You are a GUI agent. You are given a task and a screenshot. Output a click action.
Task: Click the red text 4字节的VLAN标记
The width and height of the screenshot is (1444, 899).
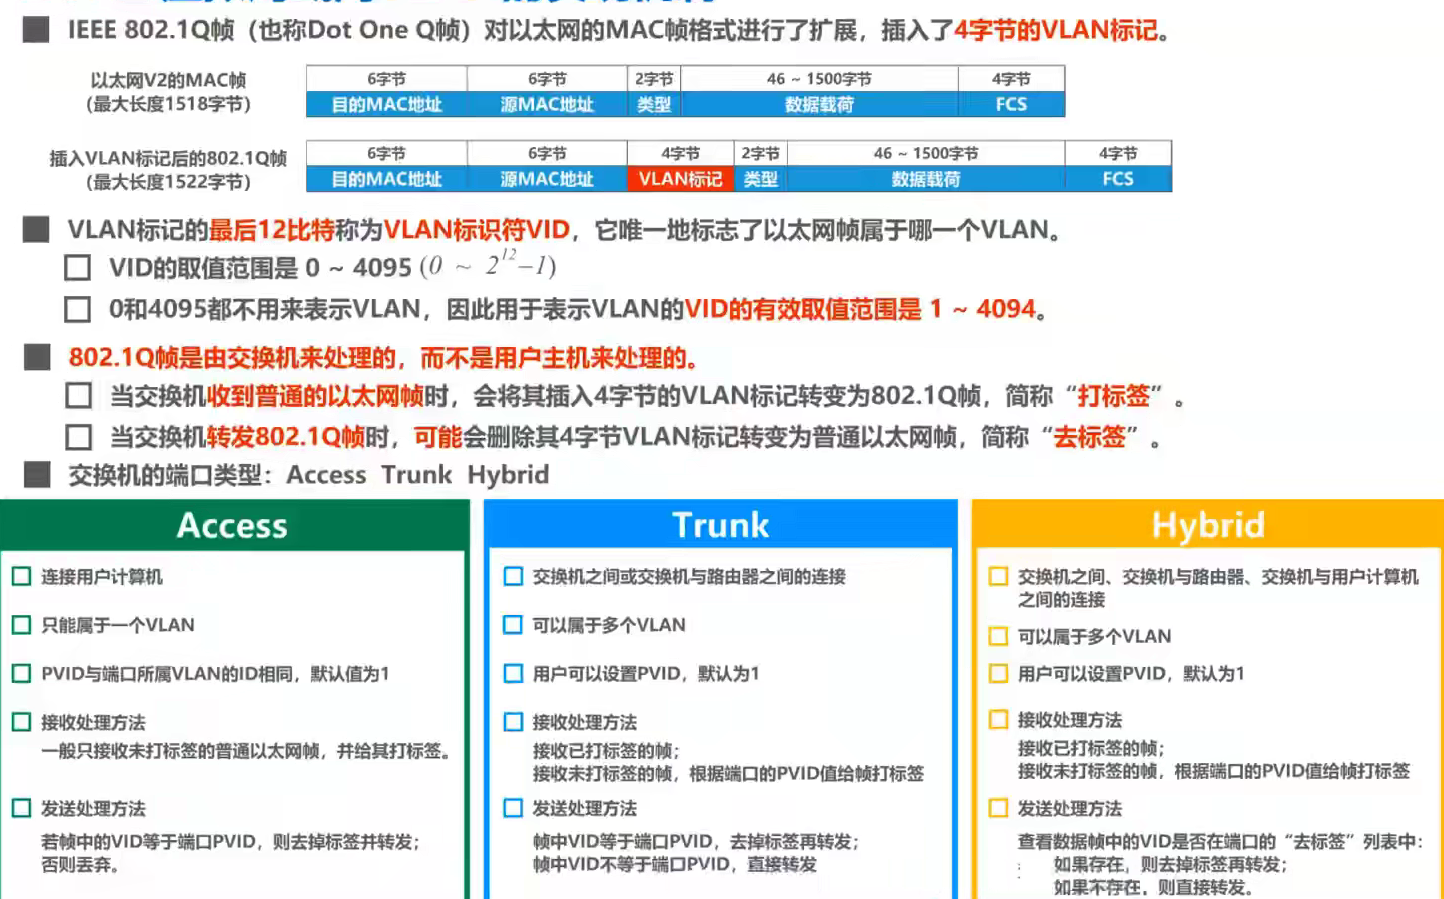(1055, 30)
